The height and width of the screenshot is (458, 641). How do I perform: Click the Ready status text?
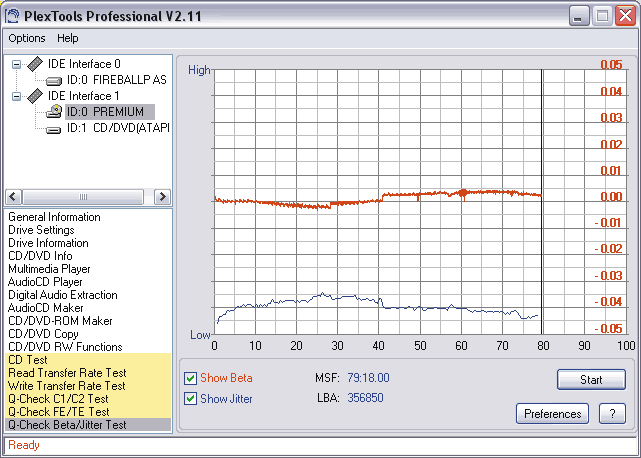(24, 445)
